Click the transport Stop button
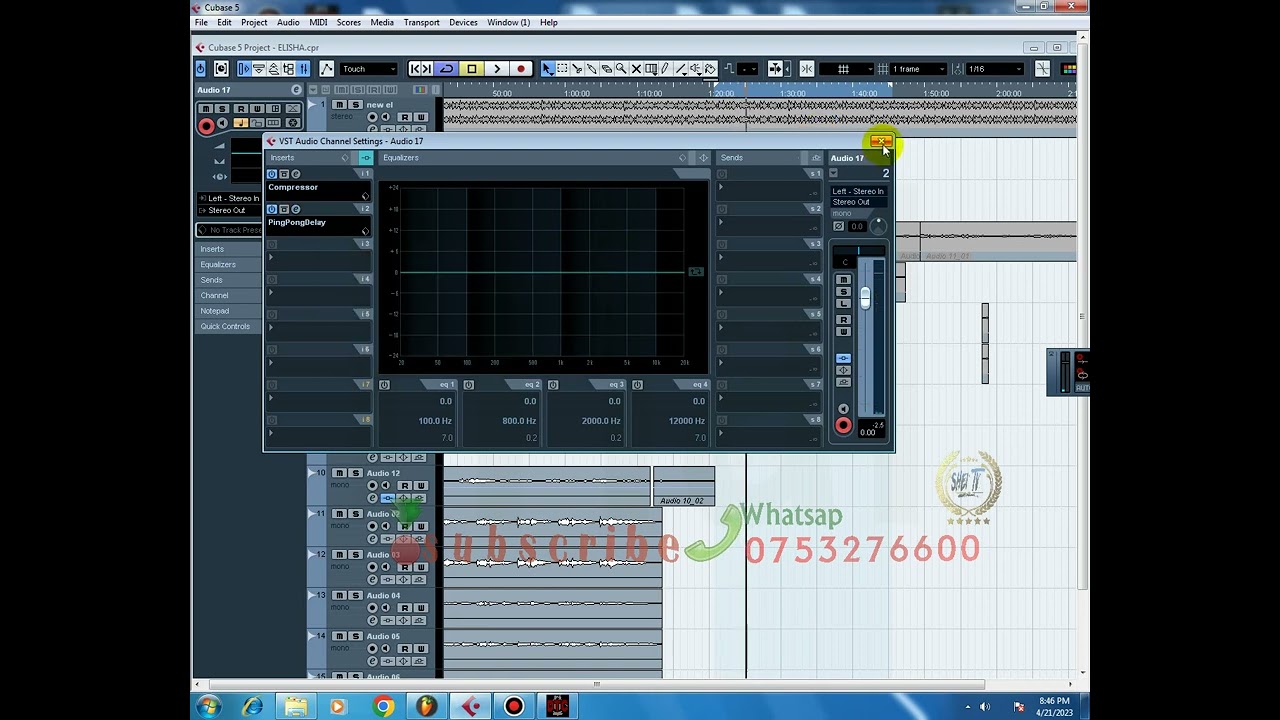This screenshot has height=720, width=1280. click(471, 69)
